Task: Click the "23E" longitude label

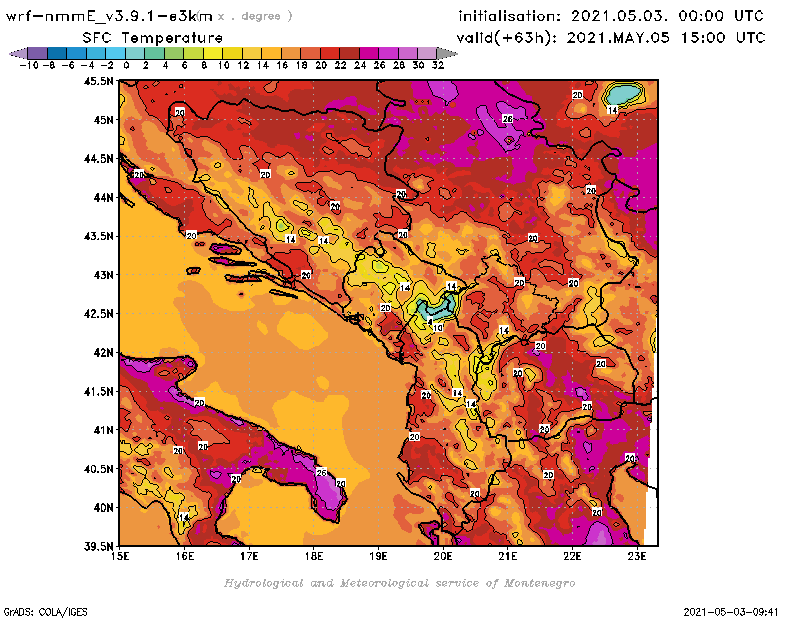Action: pyautogui.click(x=637, y=556)
